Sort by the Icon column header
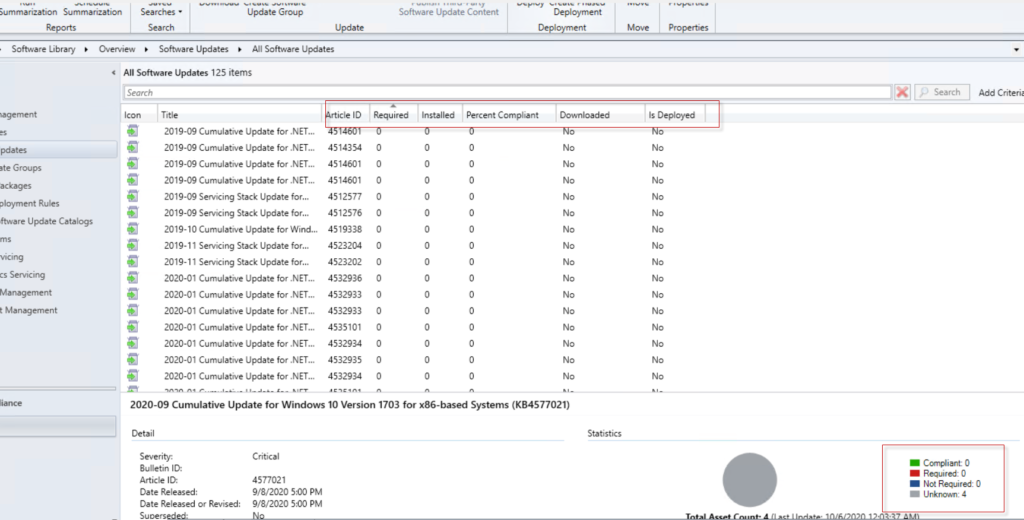The height and width of the screenshot is (520, 1024). pos(139,115)
